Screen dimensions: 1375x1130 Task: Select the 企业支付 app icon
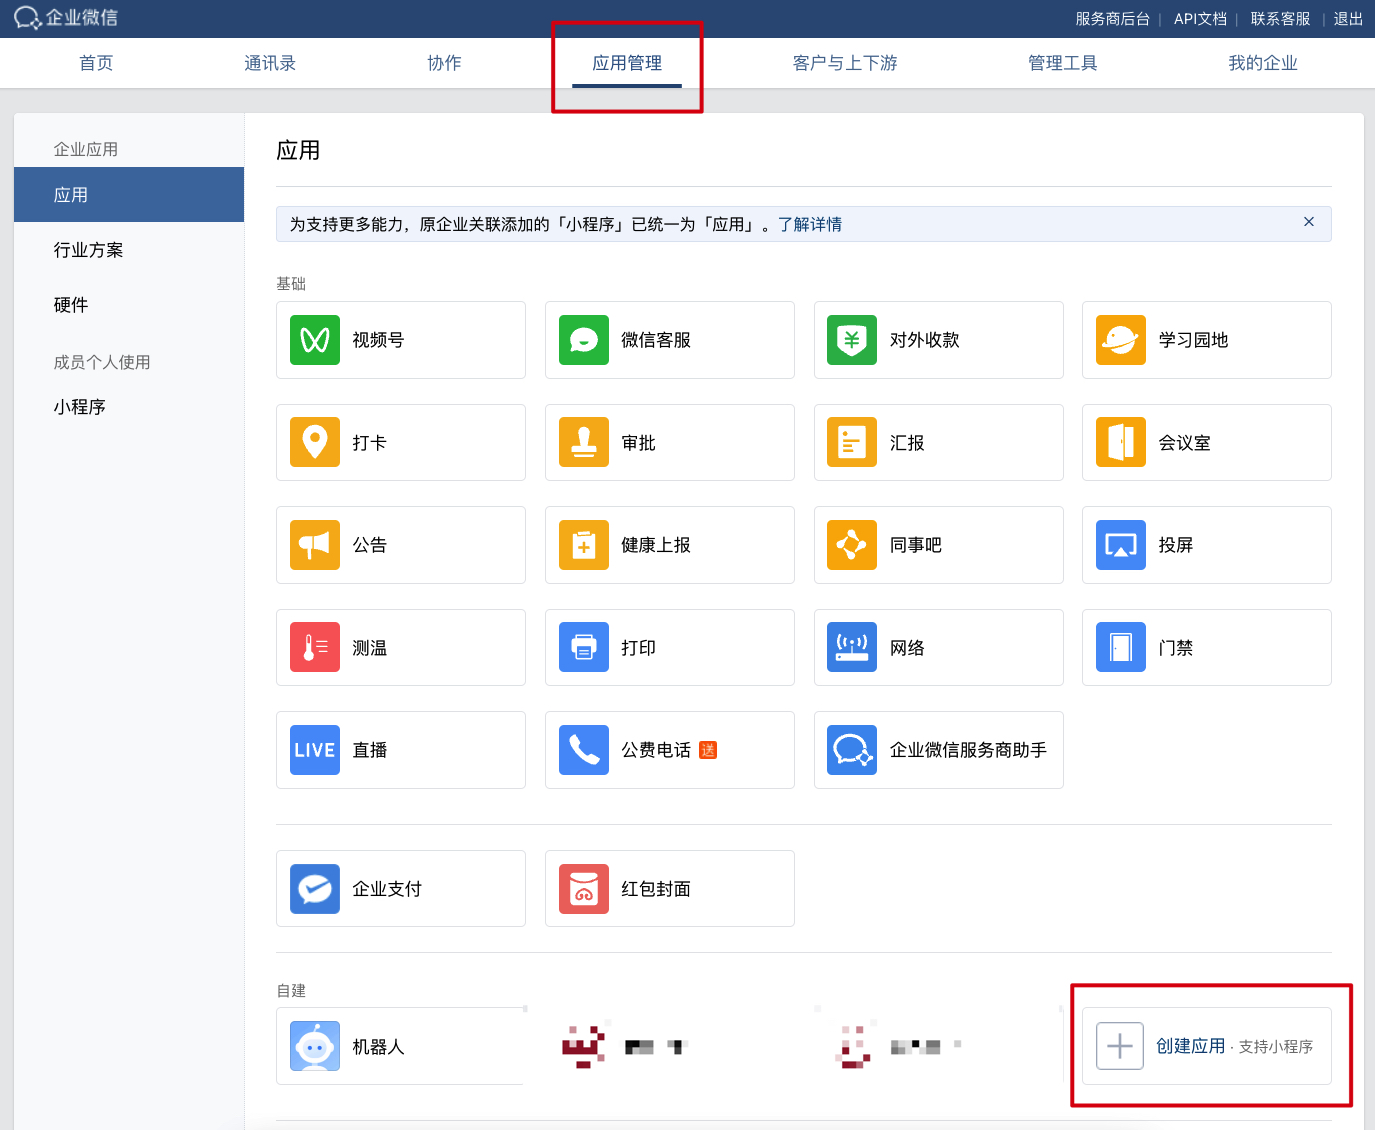tap(315, 889)
